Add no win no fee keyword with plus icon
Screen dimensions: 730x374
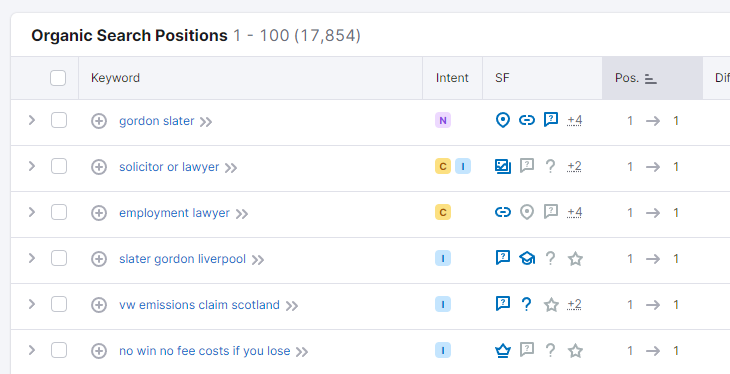coord(99,351)
